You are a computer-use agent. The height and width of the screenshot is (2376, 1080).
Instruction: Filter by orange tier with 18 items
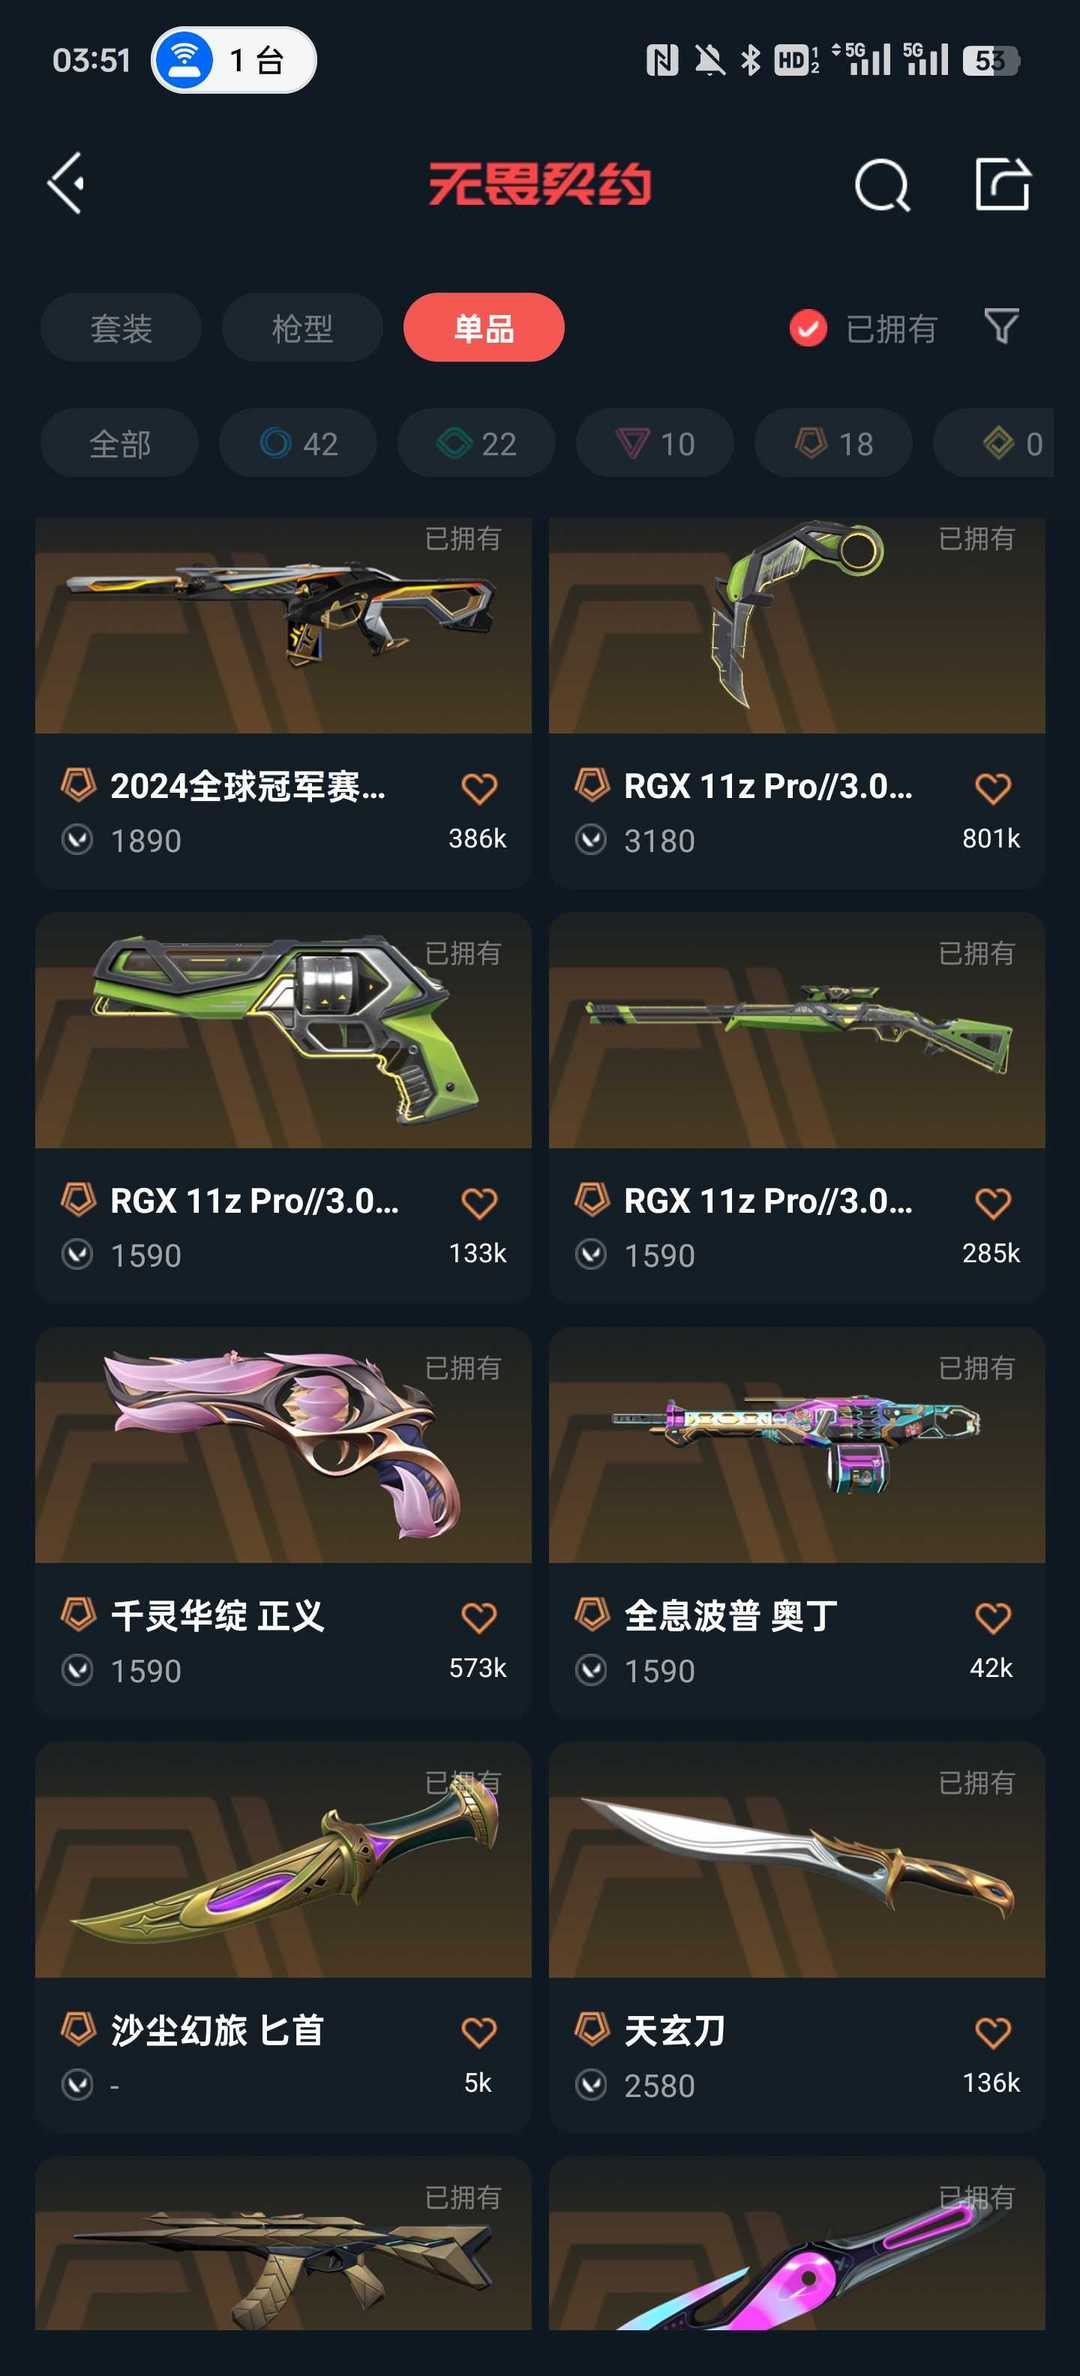pos(834,443)
